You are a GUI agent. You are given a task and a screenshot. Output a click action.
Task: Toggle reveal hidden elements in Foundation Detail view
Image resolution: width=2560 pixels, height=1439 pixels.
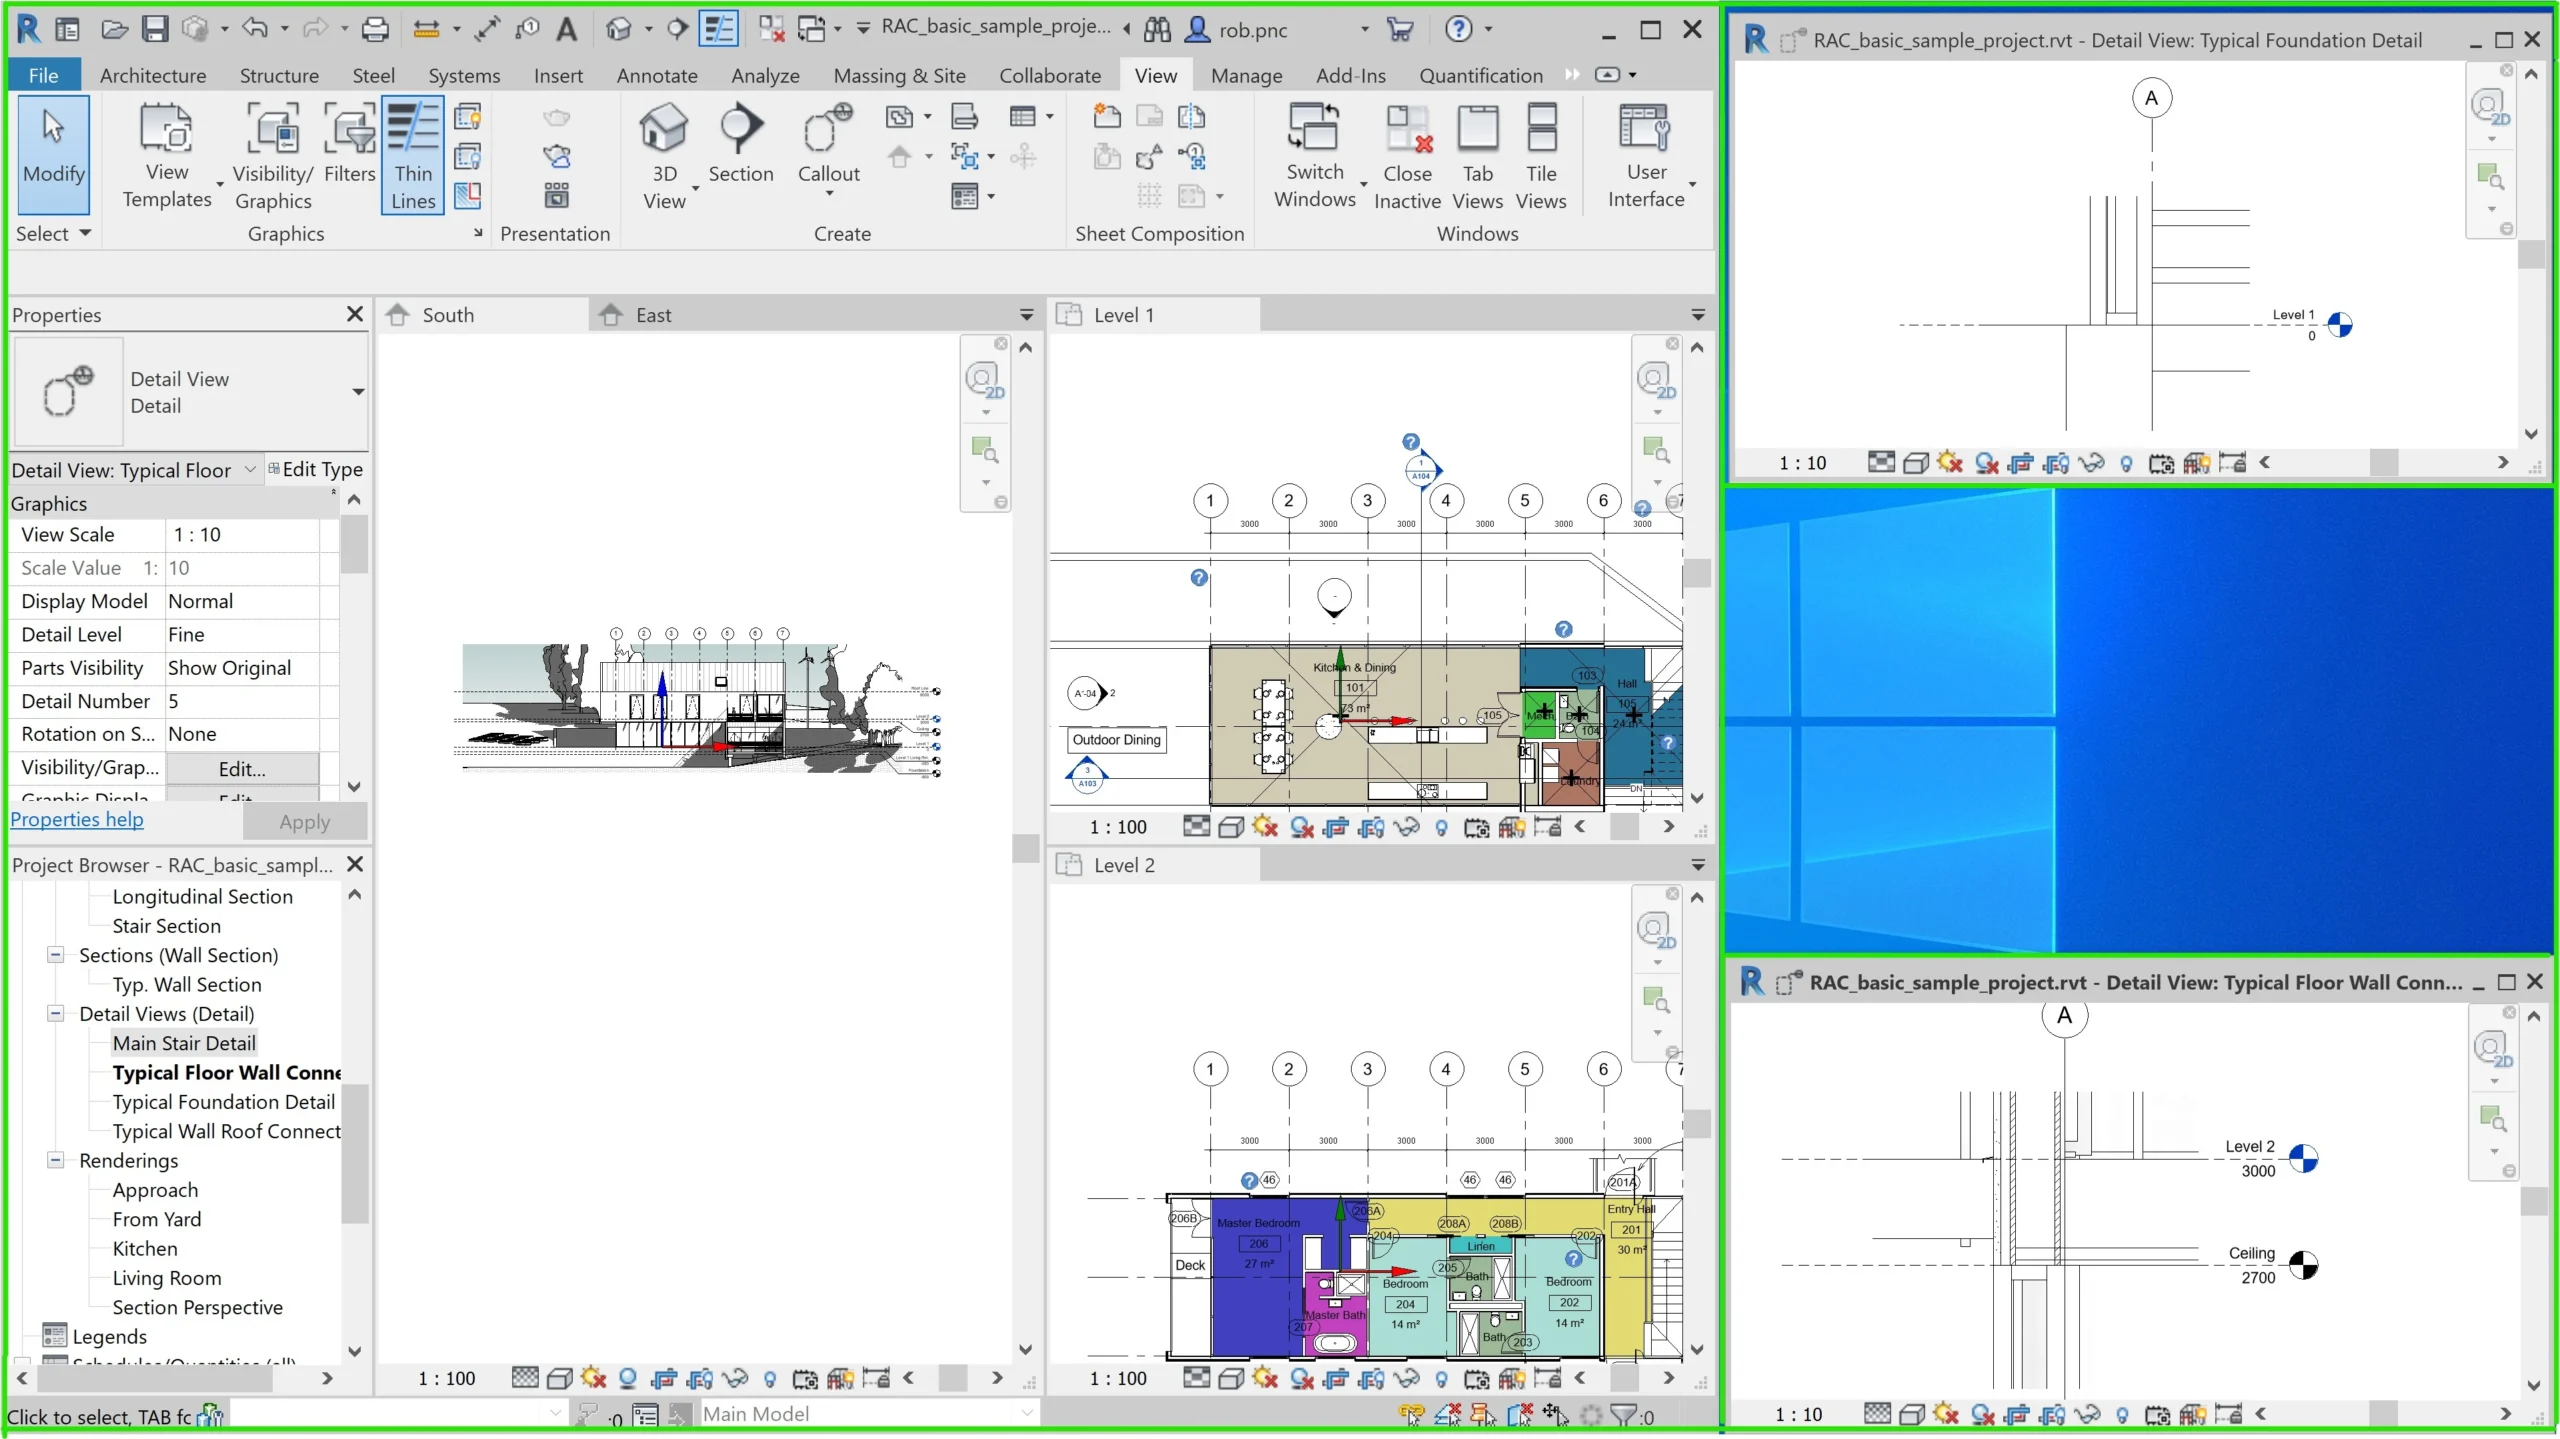tap(2126, 463)
